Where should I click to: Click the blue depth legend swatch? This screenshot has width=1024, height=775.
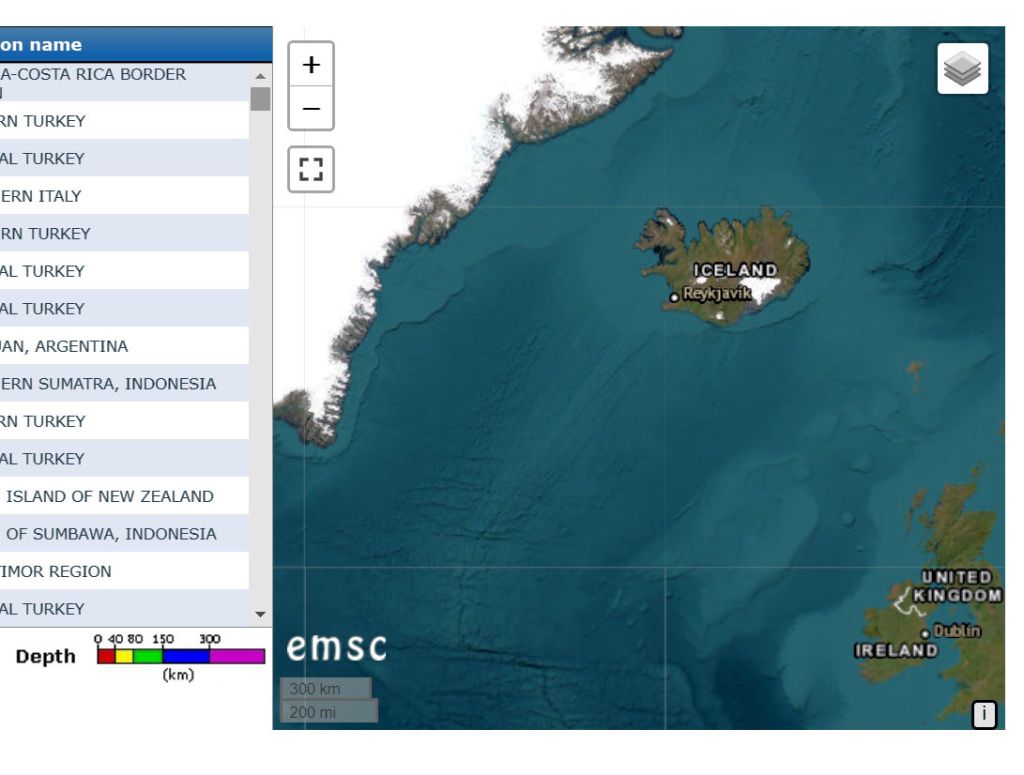tap(185, 657)
